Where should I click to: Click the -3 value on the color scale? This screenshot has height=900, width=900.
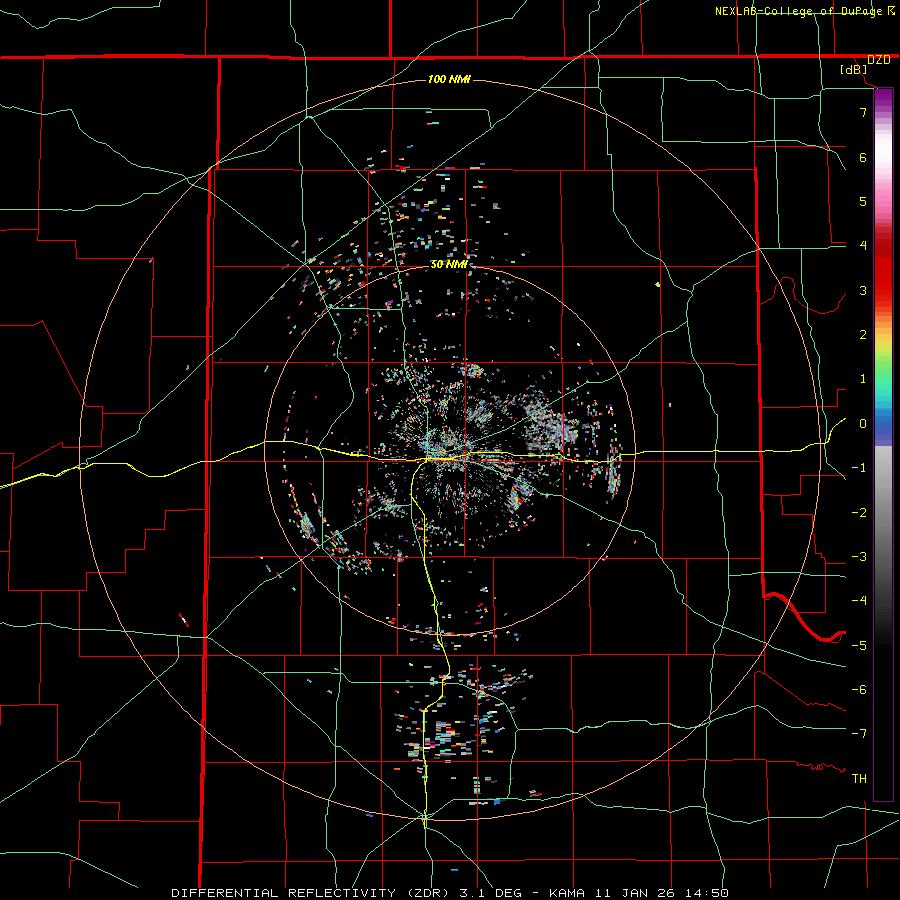859,557
